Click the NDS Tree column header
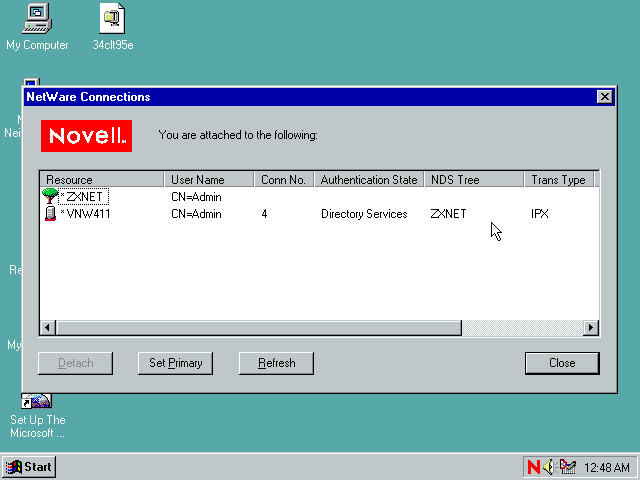This screenshot has height=480, width=640. click(x=474, y=180)
